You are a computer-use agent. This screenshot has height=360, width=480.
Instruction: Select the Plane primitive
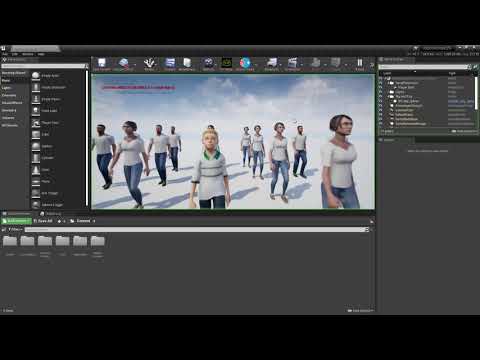coord(58,181)
